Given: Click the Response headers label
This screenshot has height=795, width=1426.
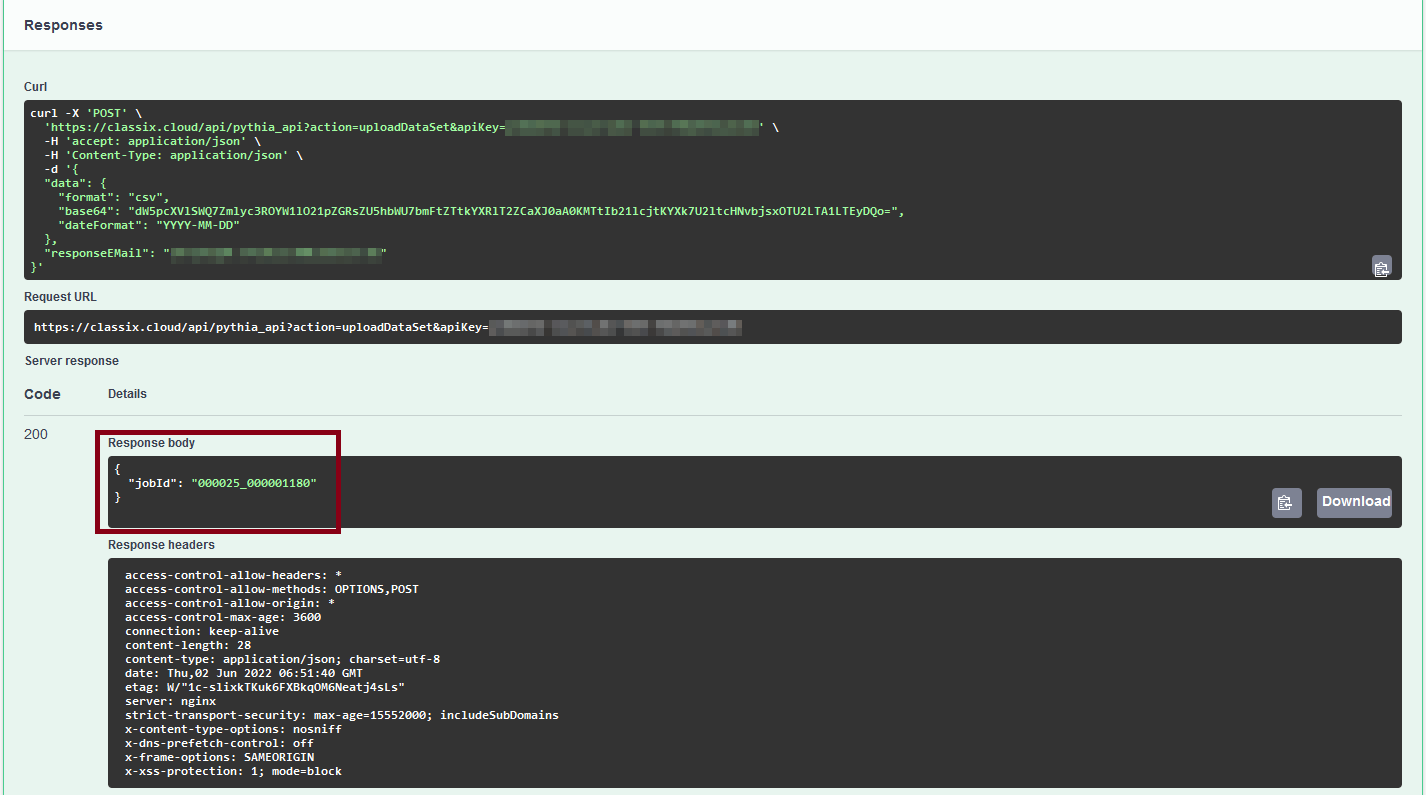Looking at the screenshot, I should coord(161,545).
